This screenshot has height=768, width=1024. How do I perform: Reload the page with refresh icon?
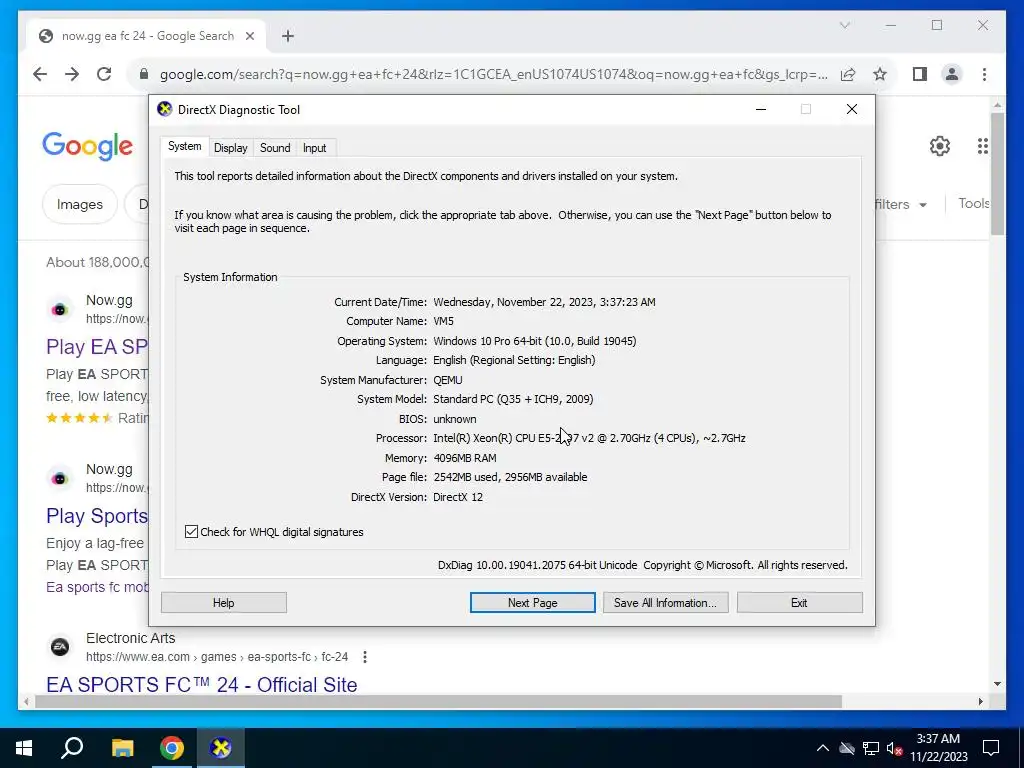coord(104,74)
